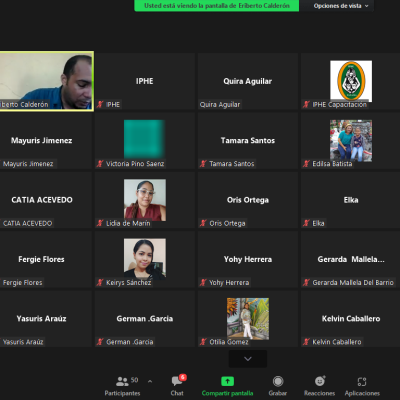Open the Opciones de vista dropdown
The image size is (400, 400).
click(340, 6)
